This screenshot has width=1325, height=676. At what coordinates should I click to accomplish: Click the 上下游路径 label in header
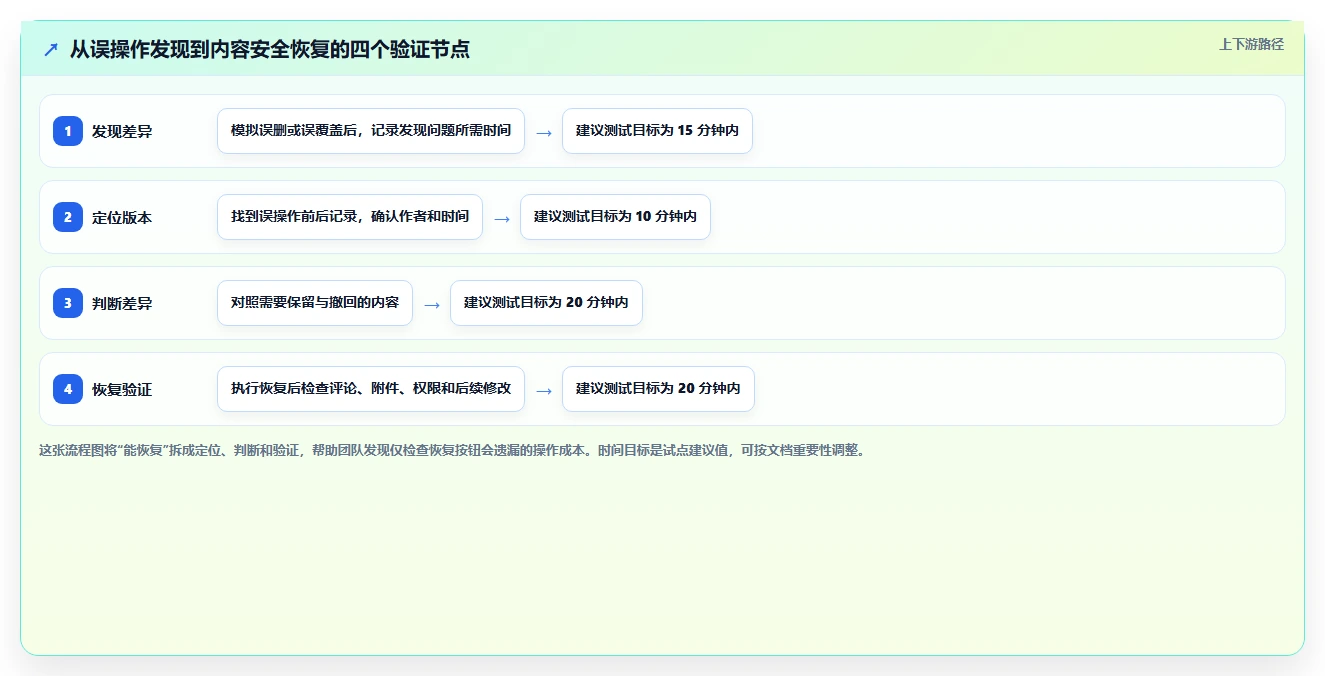point(1251,44)
